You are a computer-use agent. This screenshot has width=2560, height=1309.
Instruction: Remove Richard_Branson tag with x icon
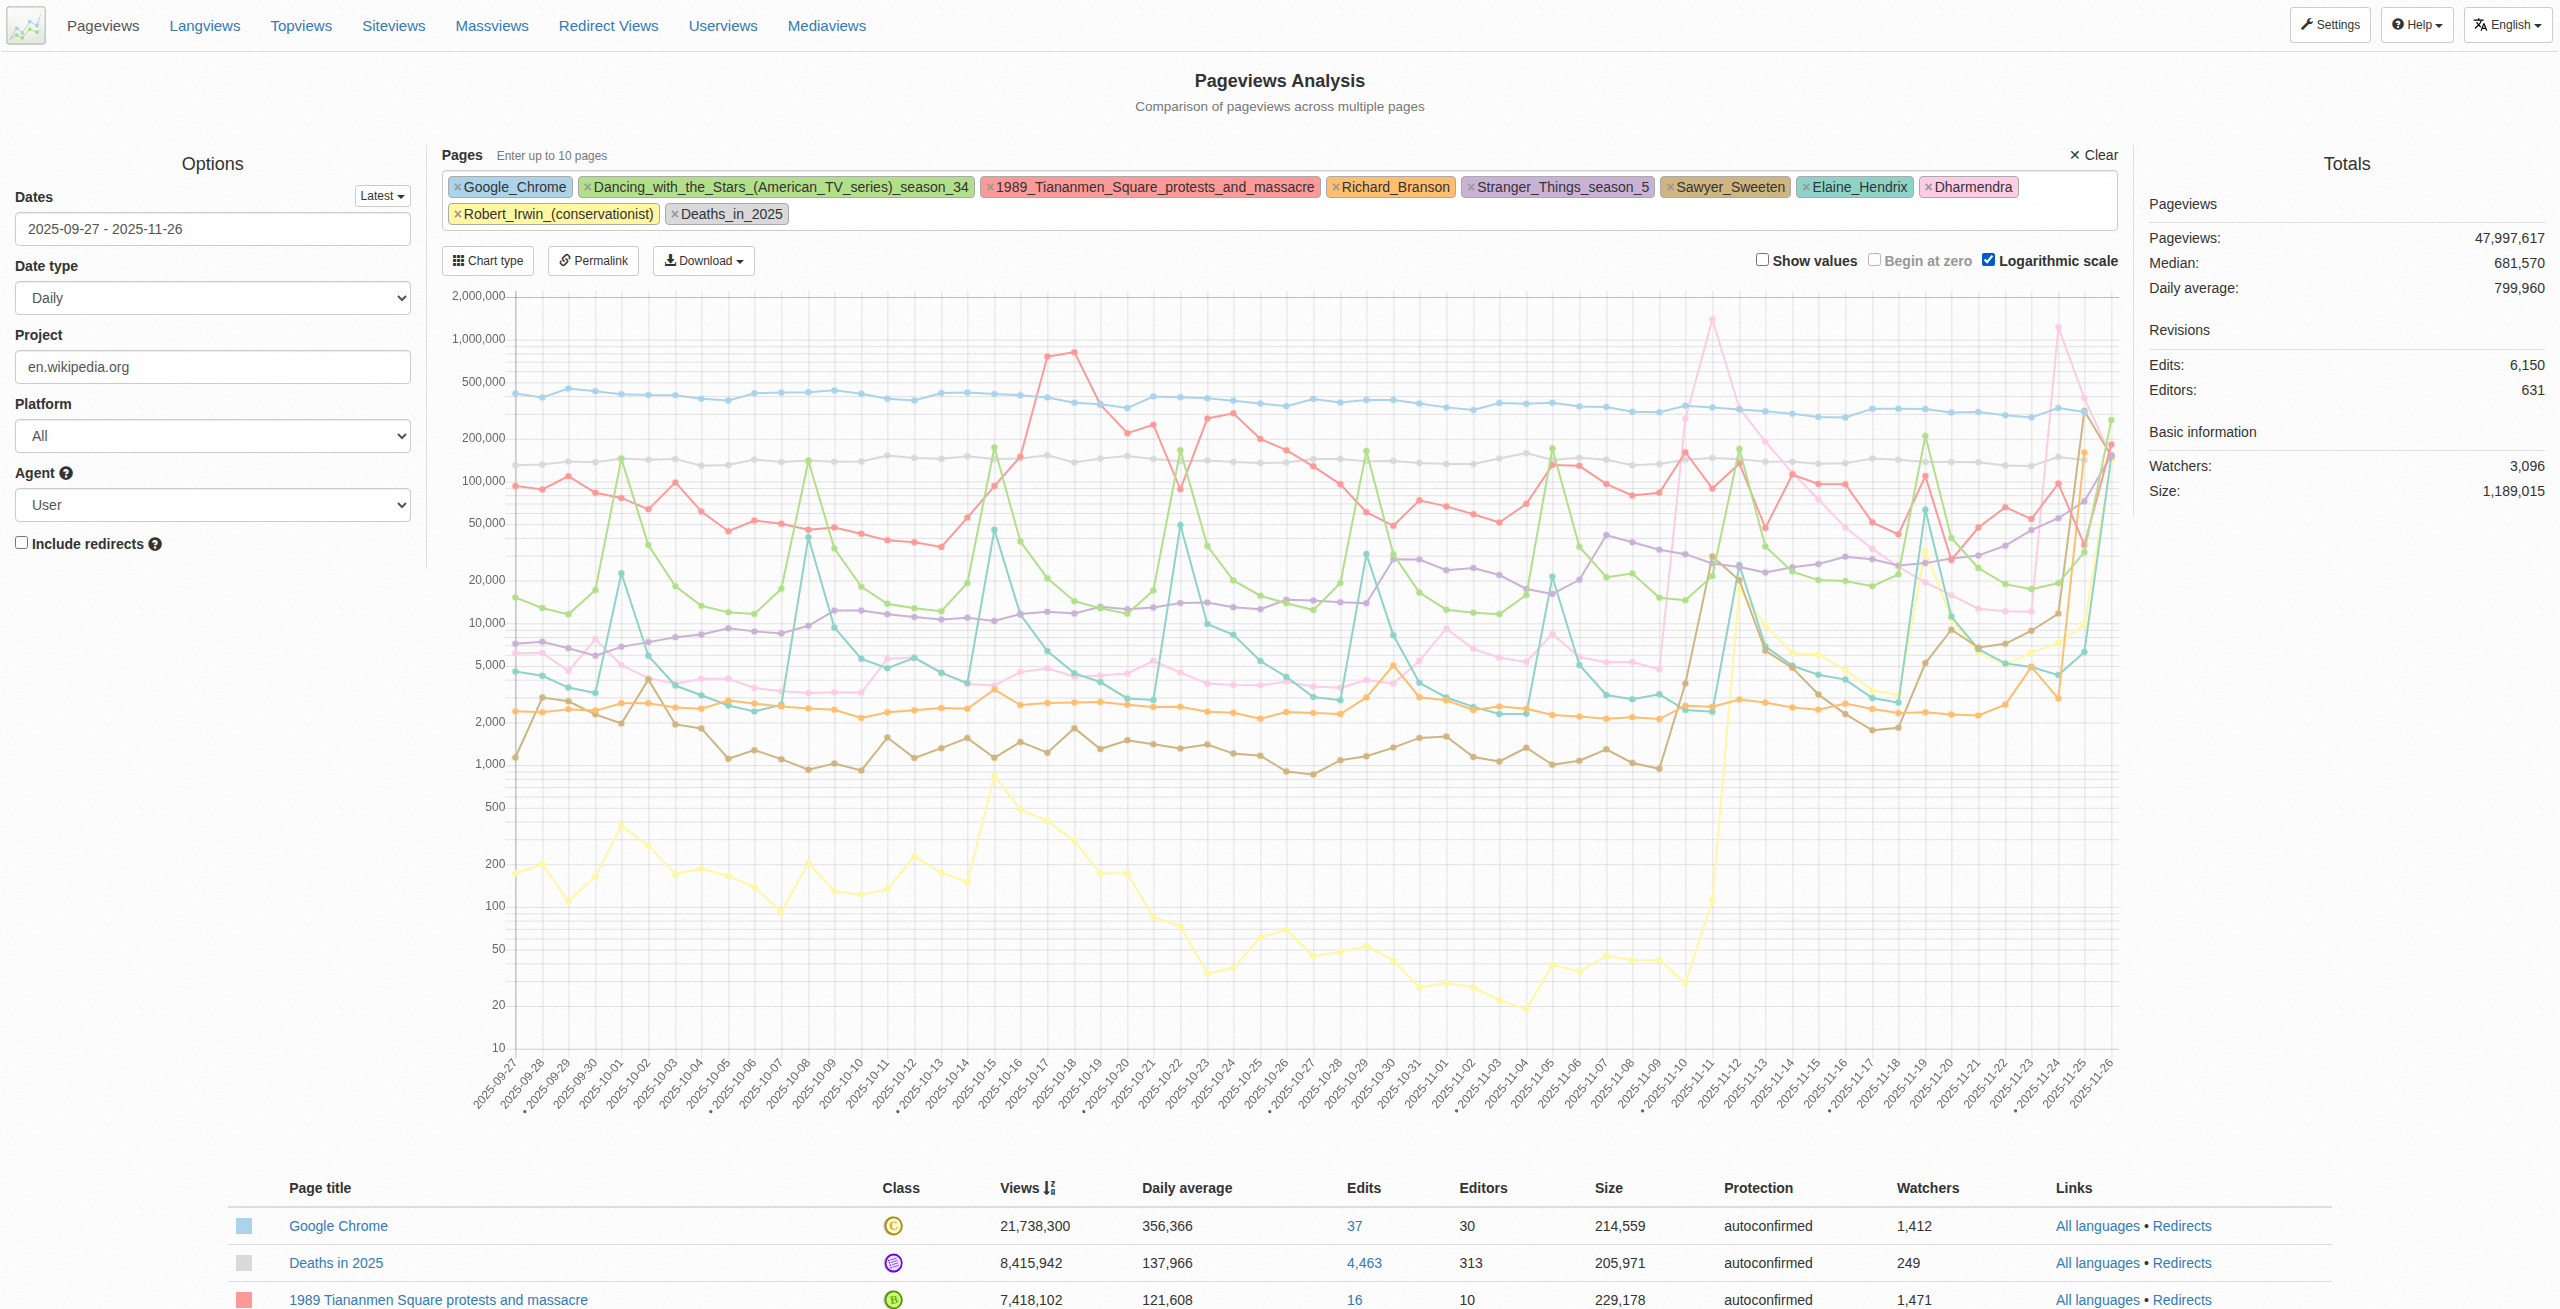tap(1335, 187)
